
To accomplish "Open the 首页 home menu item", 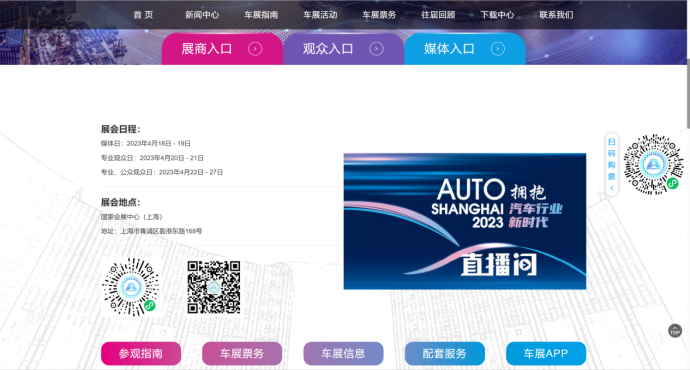I will pyautogui.click(x=143, y=15).
